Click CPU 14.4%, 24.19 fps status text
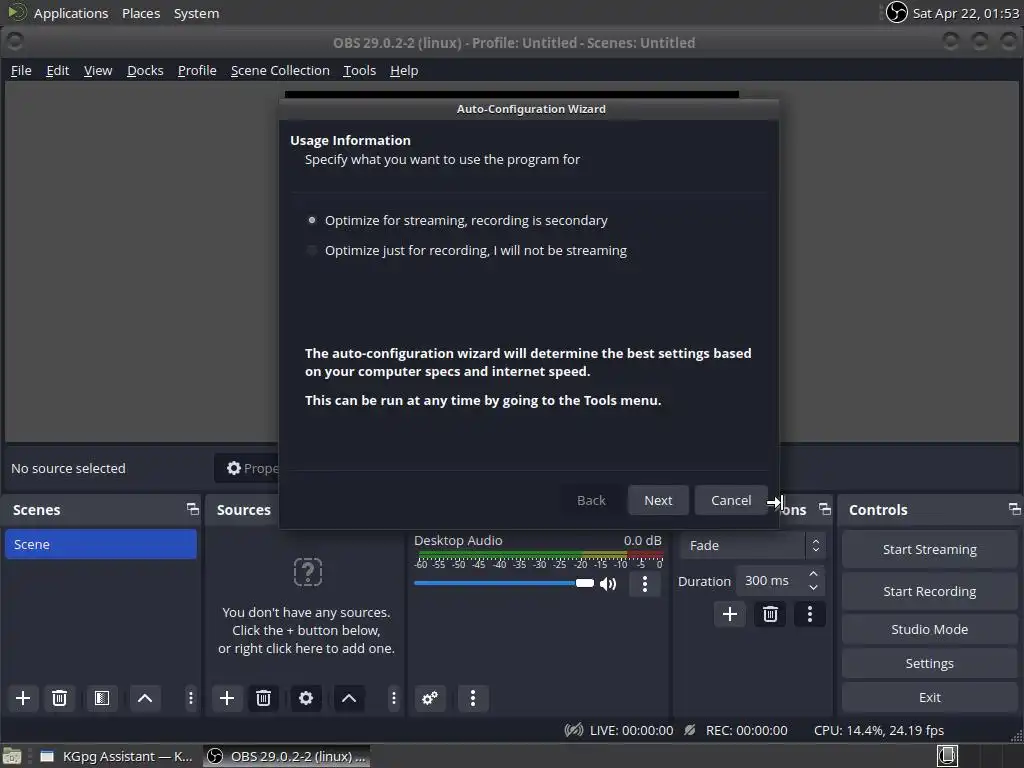The height and width of the screenshot is (768, 1024). (x=878, y=730)
